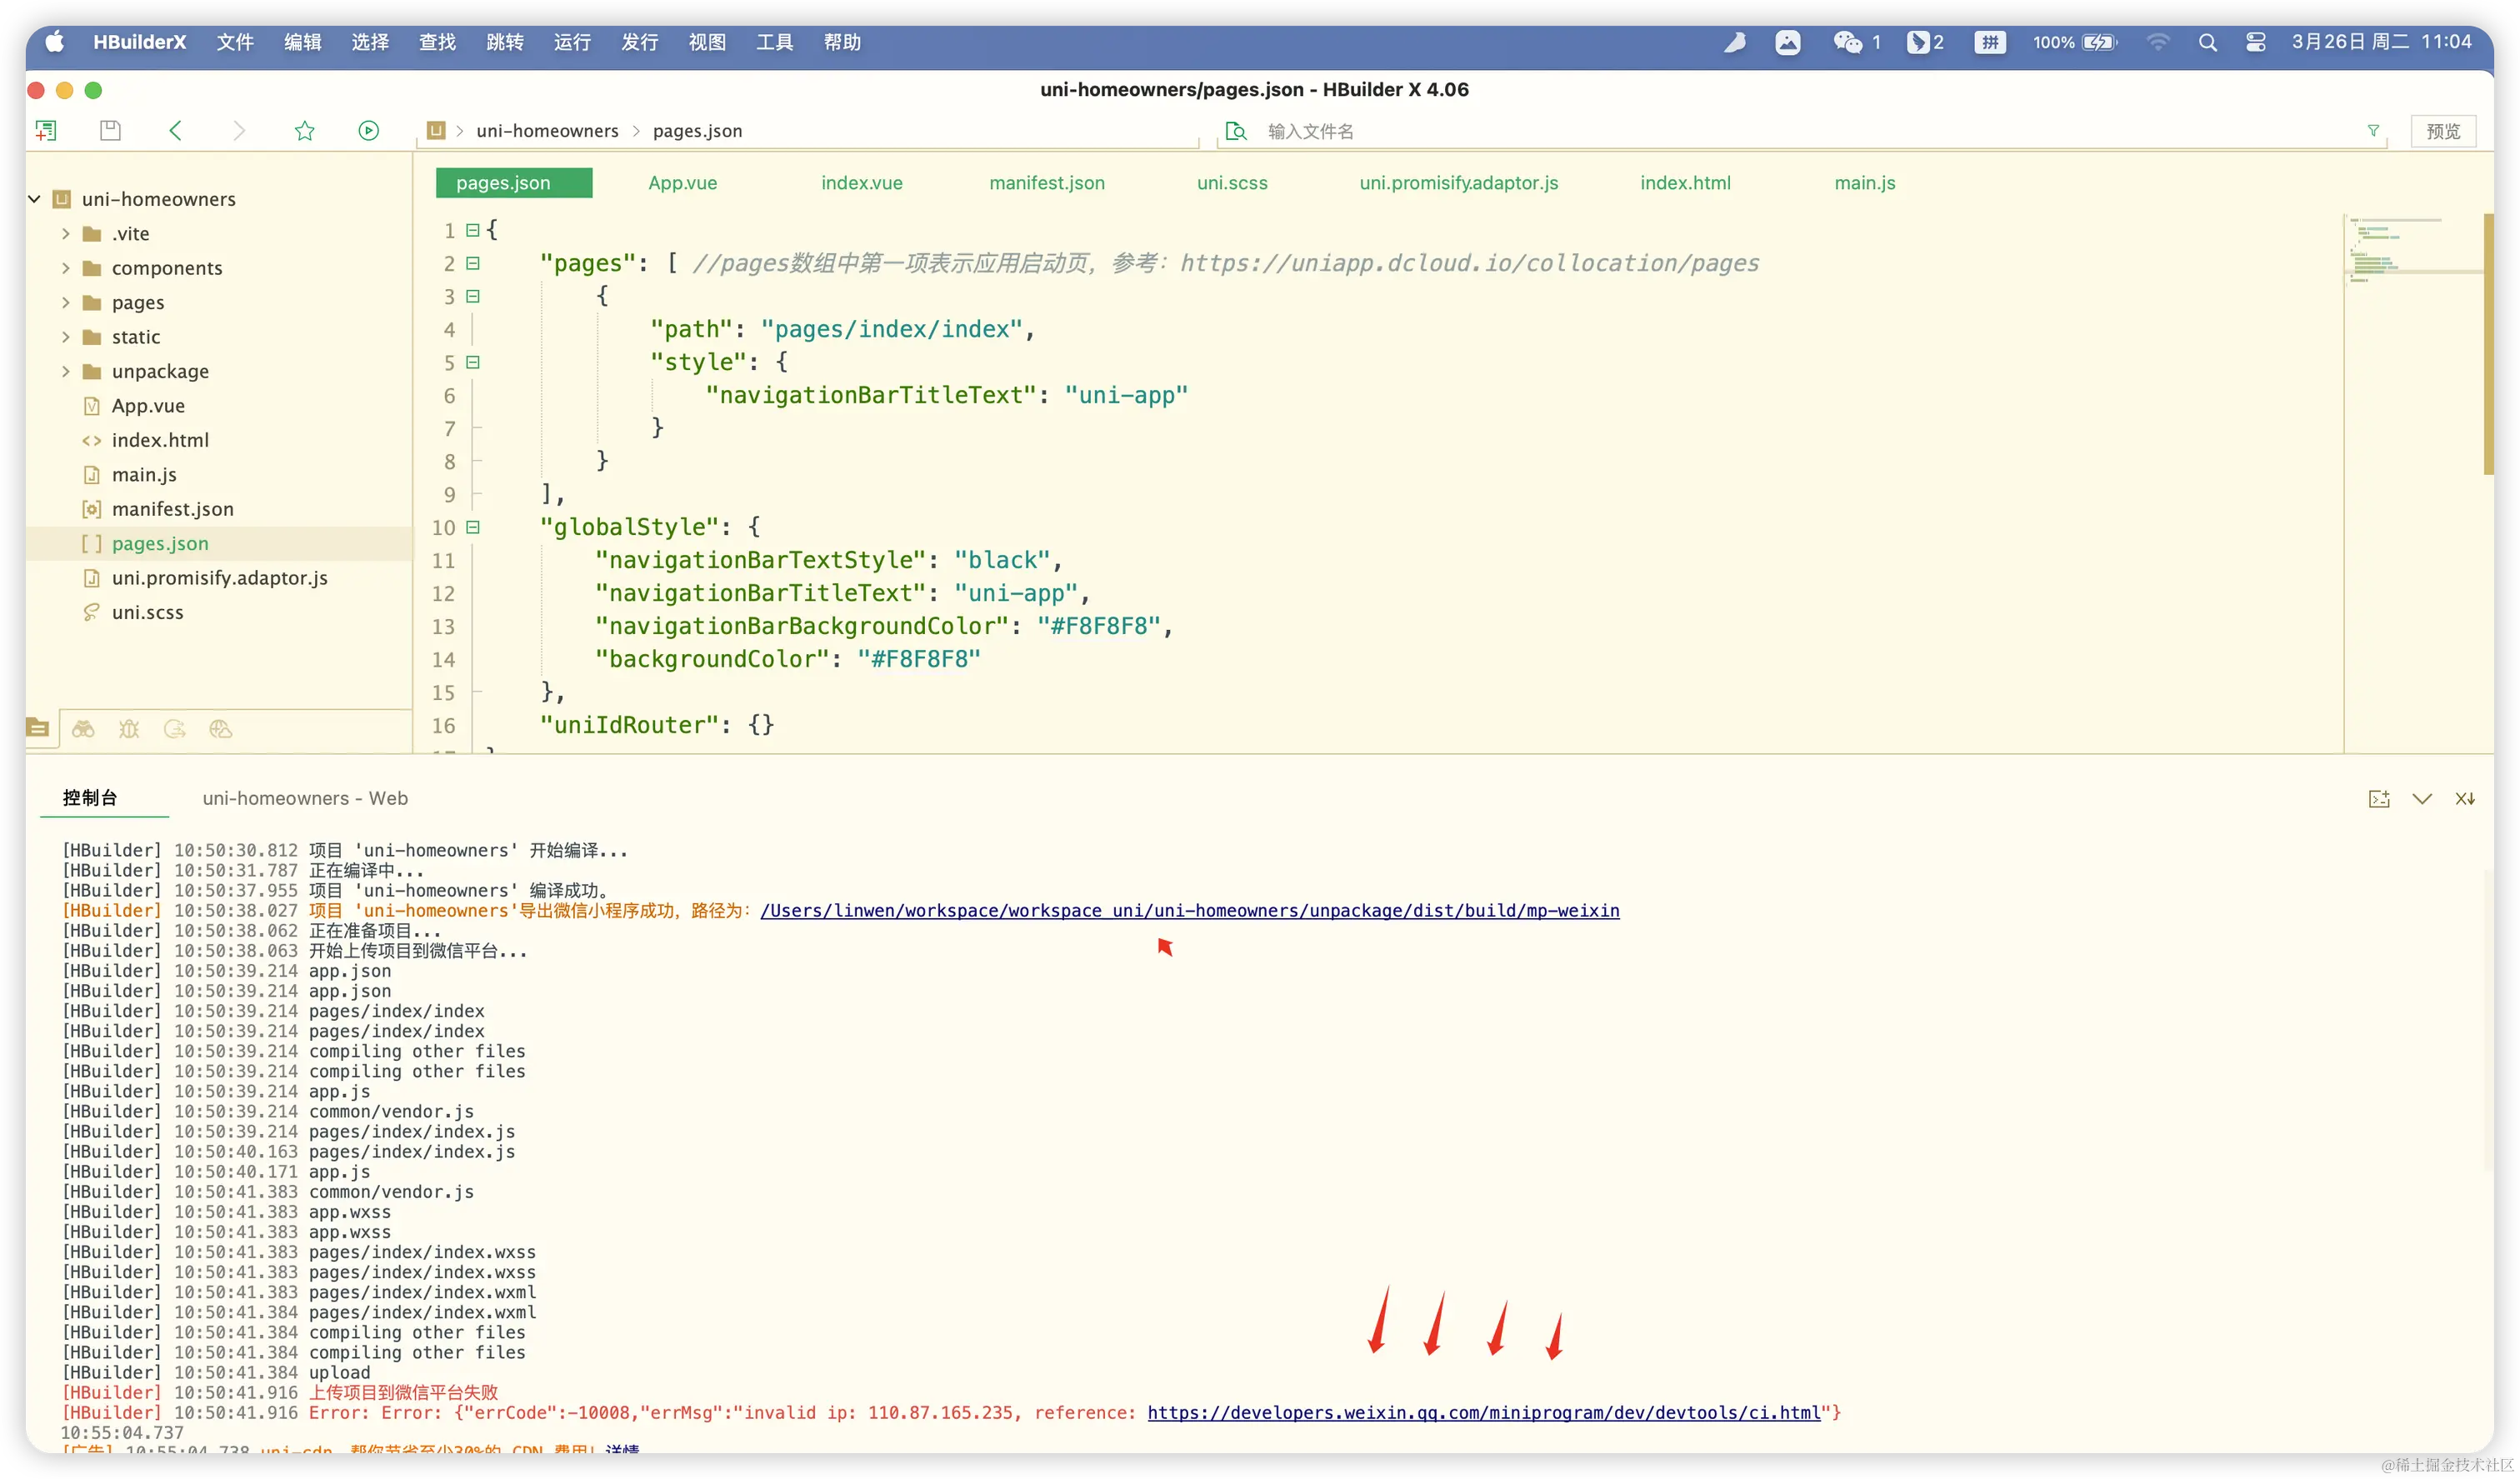Collapse the uni-homeowners project root

34,199
